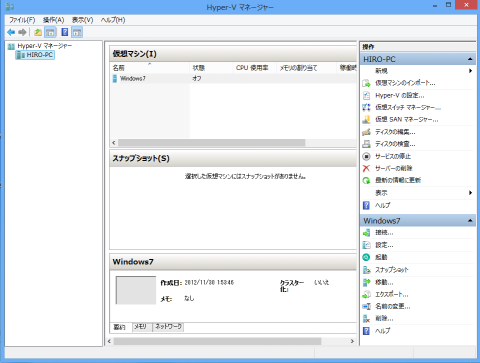Open 仮想スイッチ マネージャー action
Screen dimensions: 480x363
[408, 107]
